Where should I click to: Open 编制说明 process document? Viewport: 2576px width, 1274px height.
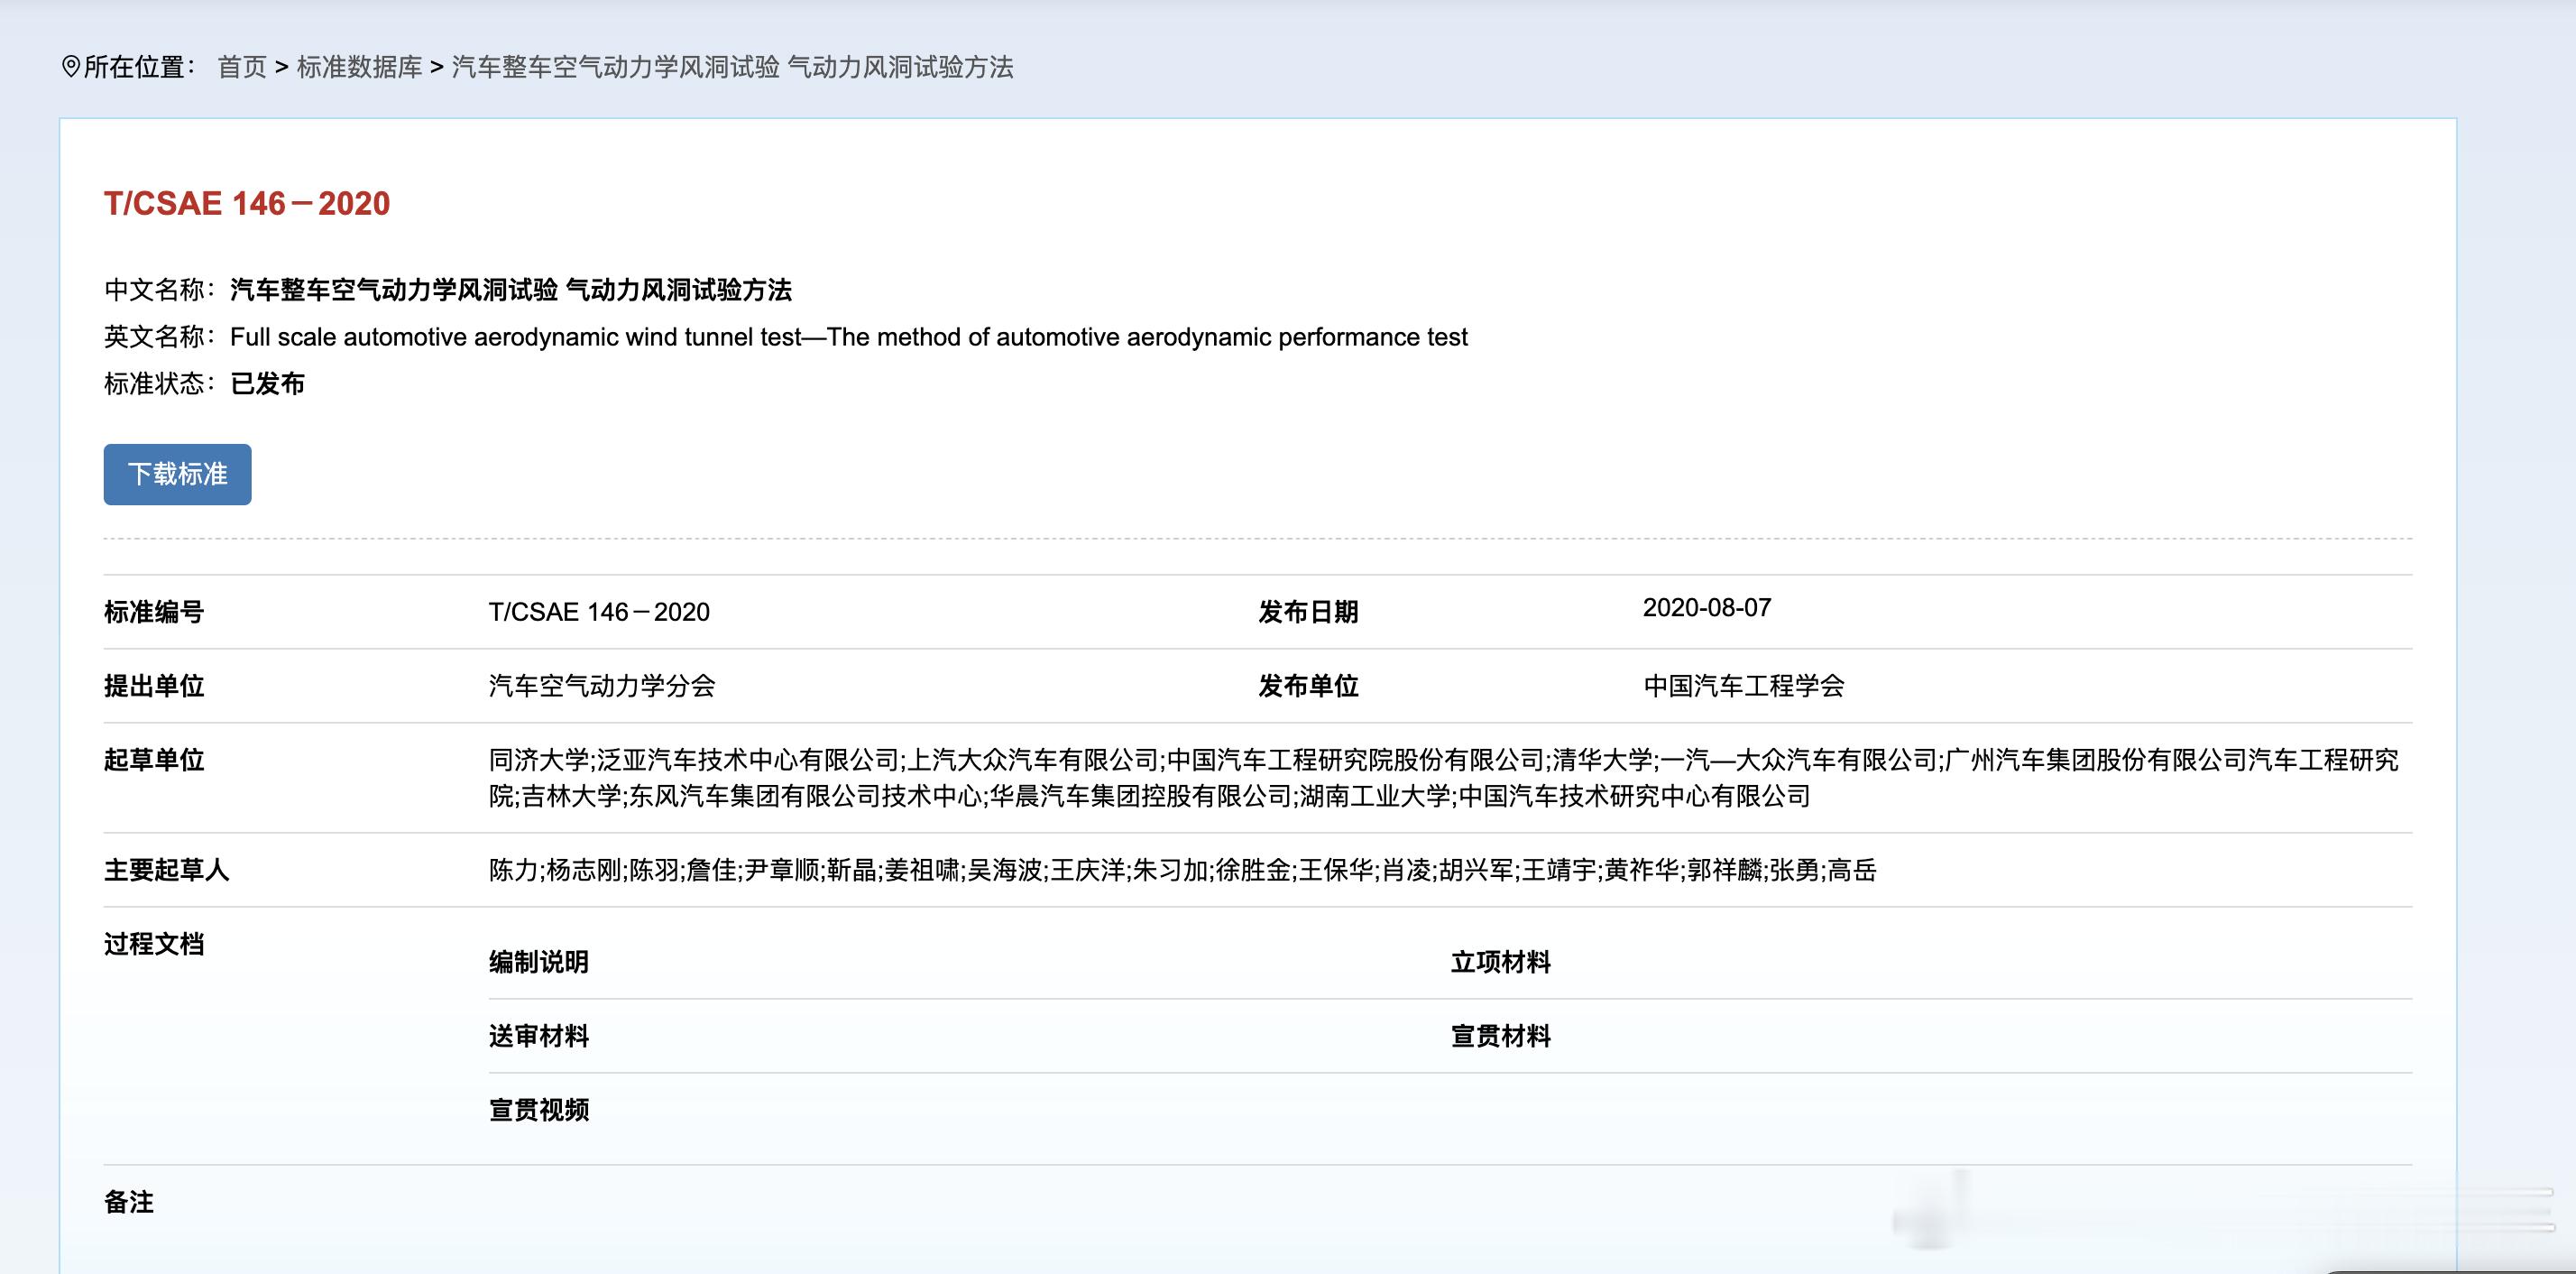pos(538,962)
